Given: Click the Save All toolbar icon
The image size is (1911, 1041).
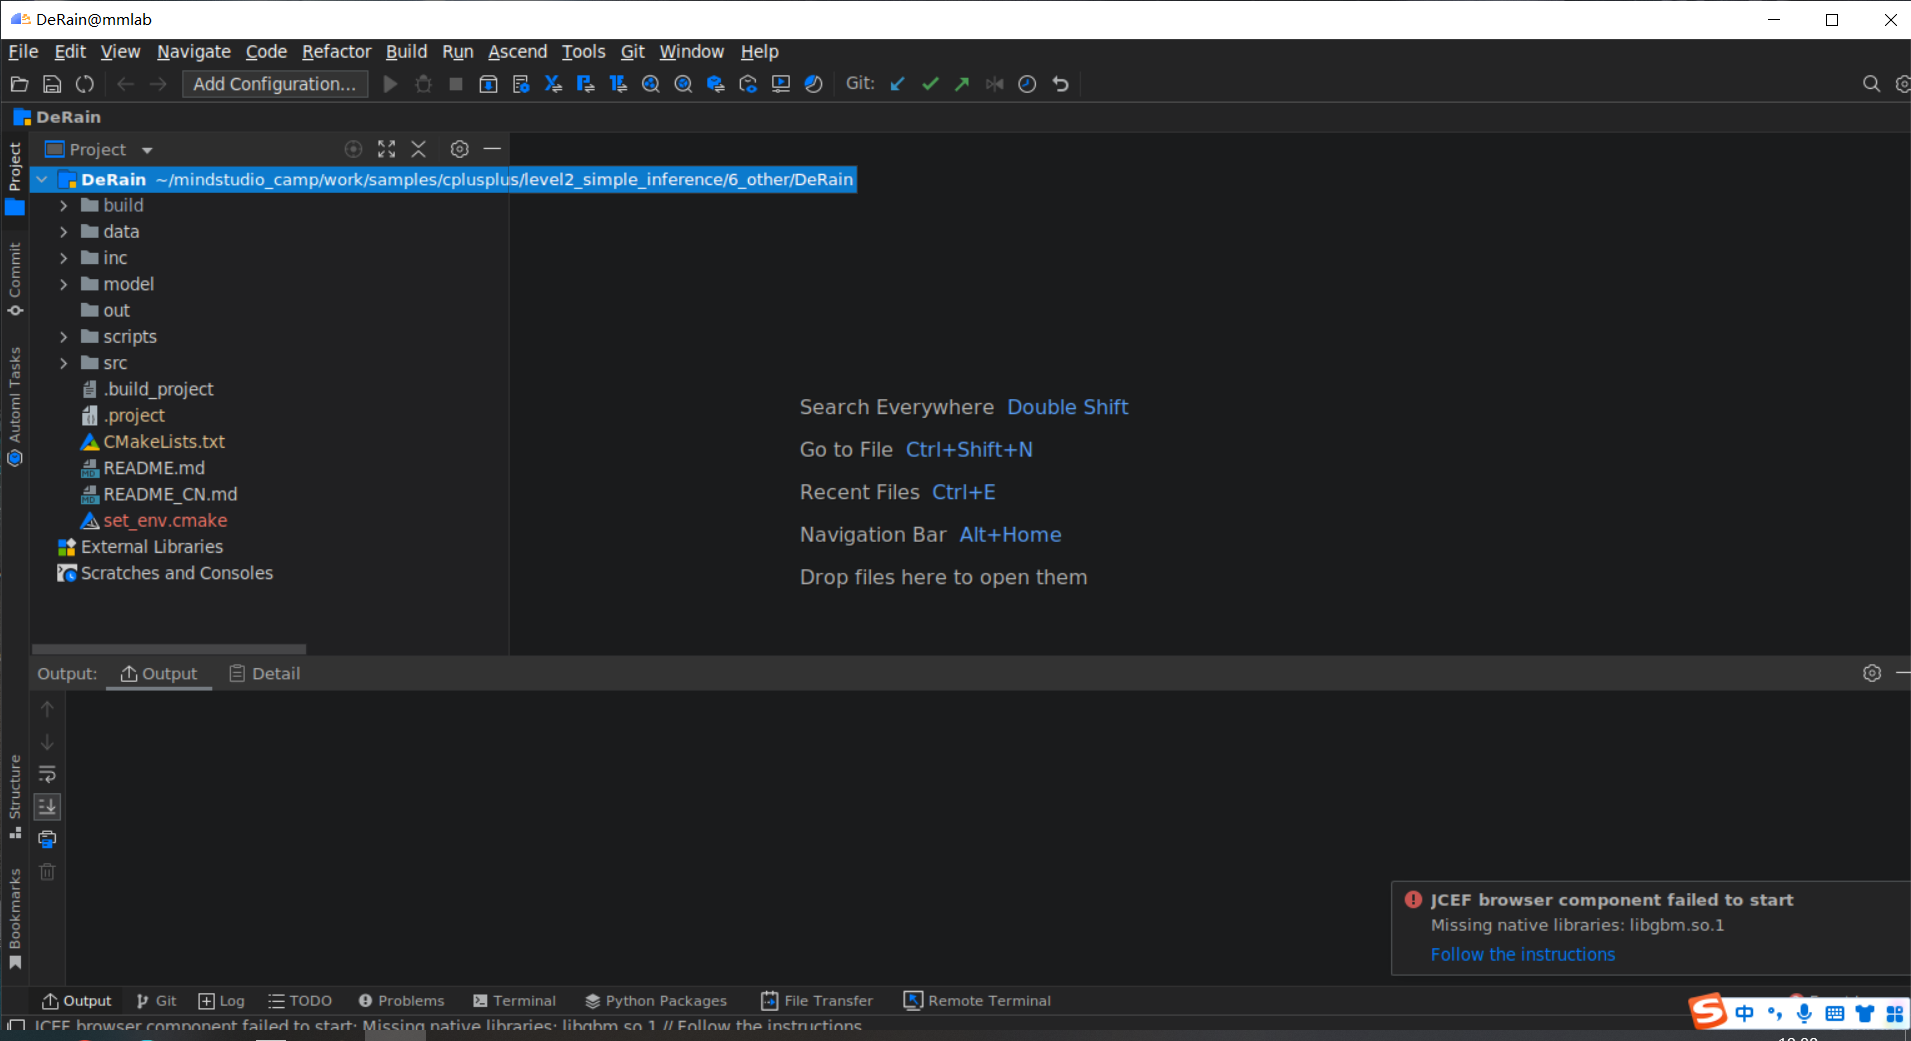Looking at the screenshot, I should point(52,84).
